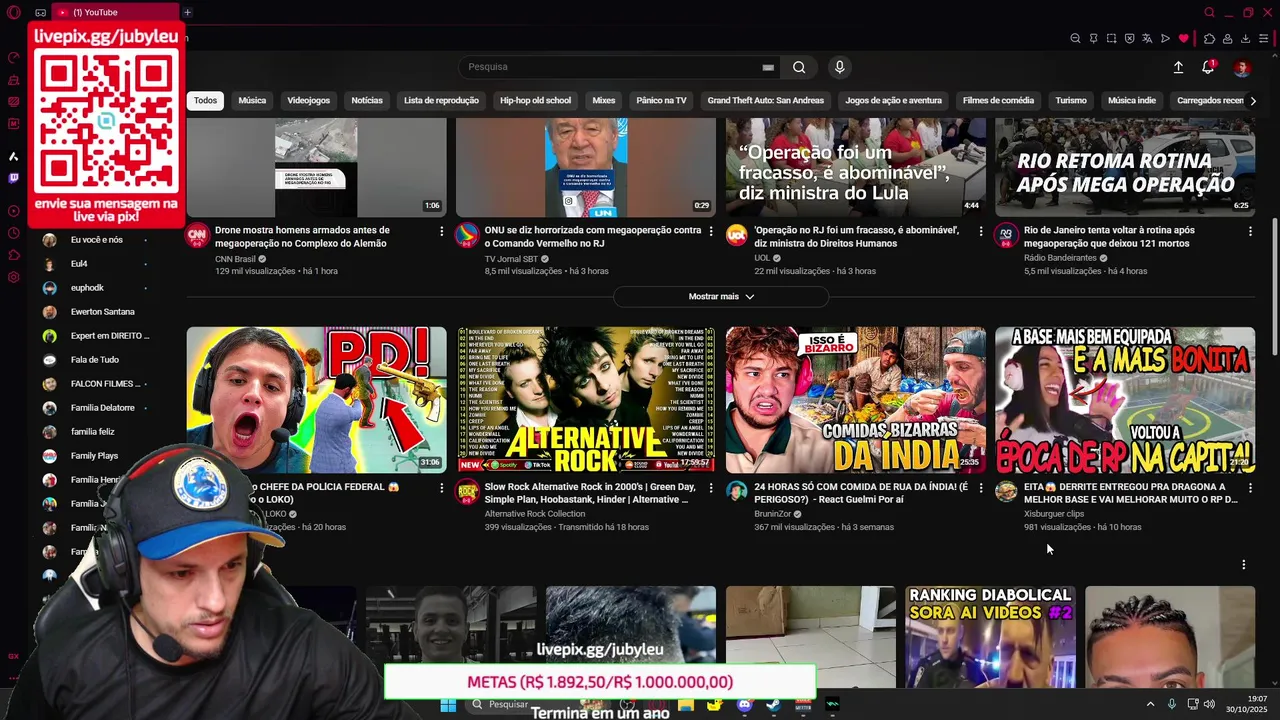Open options for Shorts shelf three dots
This screenshot has height=720, width=1280.
pyautogui.click(x=1243, y=565)
